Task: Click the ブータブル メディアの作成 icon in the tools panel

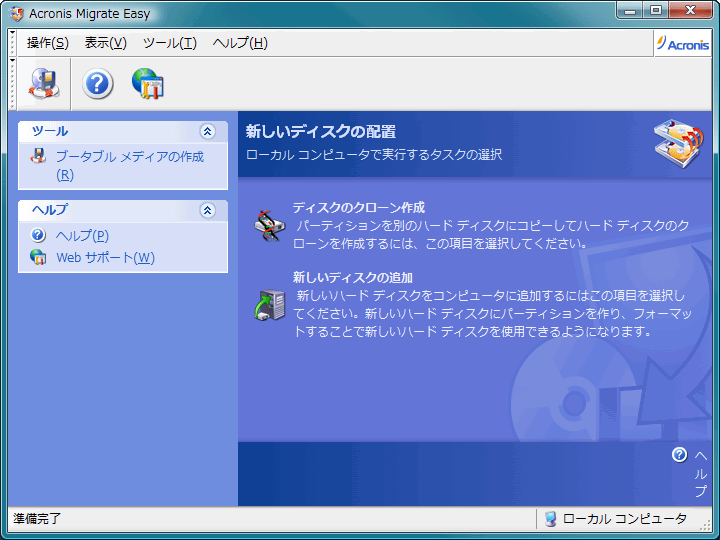Action: [38, 156]
